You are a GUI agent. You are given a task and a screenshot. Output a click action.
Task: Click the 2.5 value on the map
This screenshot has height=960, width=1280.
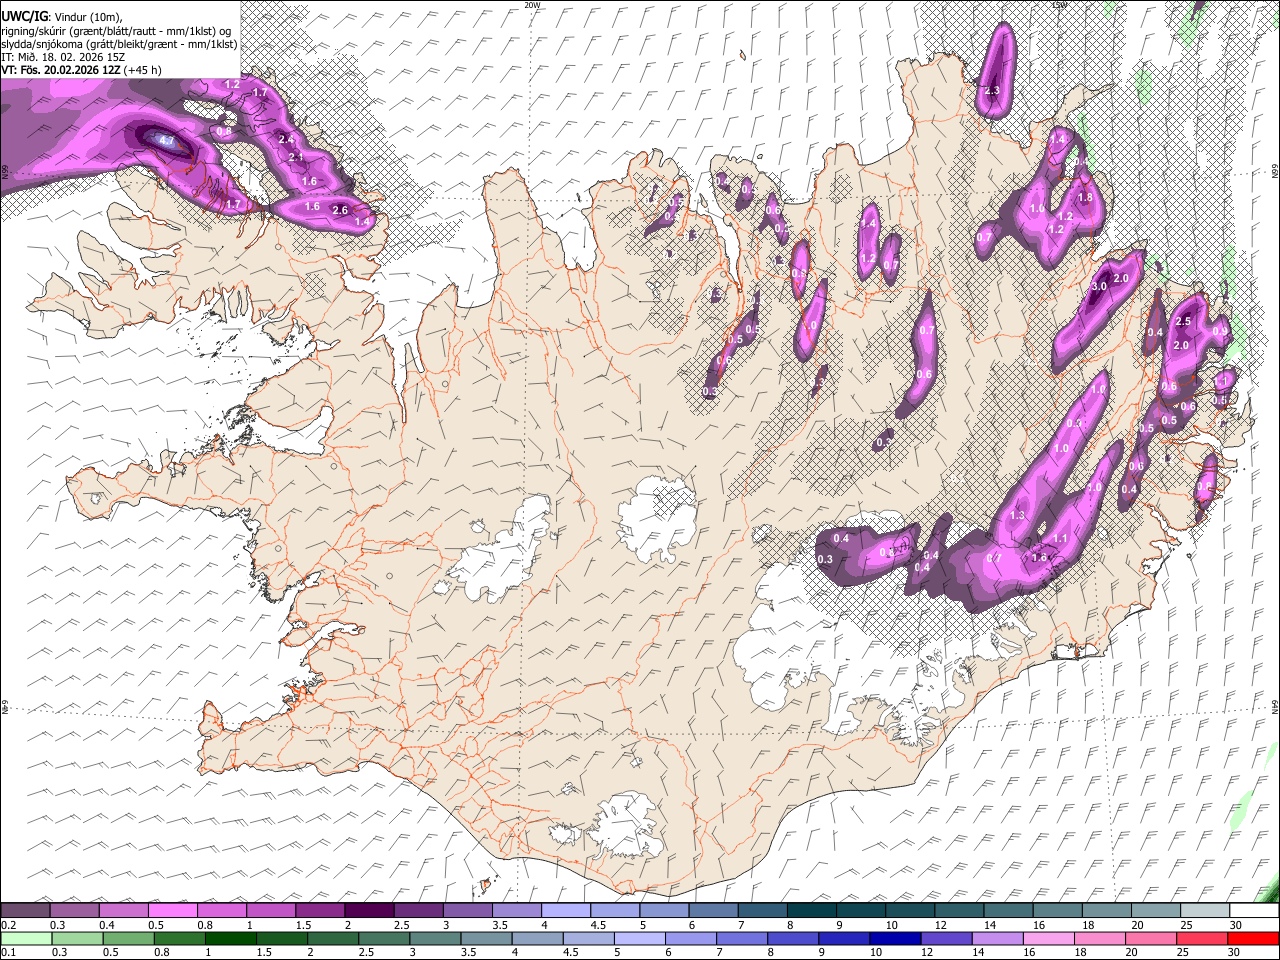(x=1183, y=322)
